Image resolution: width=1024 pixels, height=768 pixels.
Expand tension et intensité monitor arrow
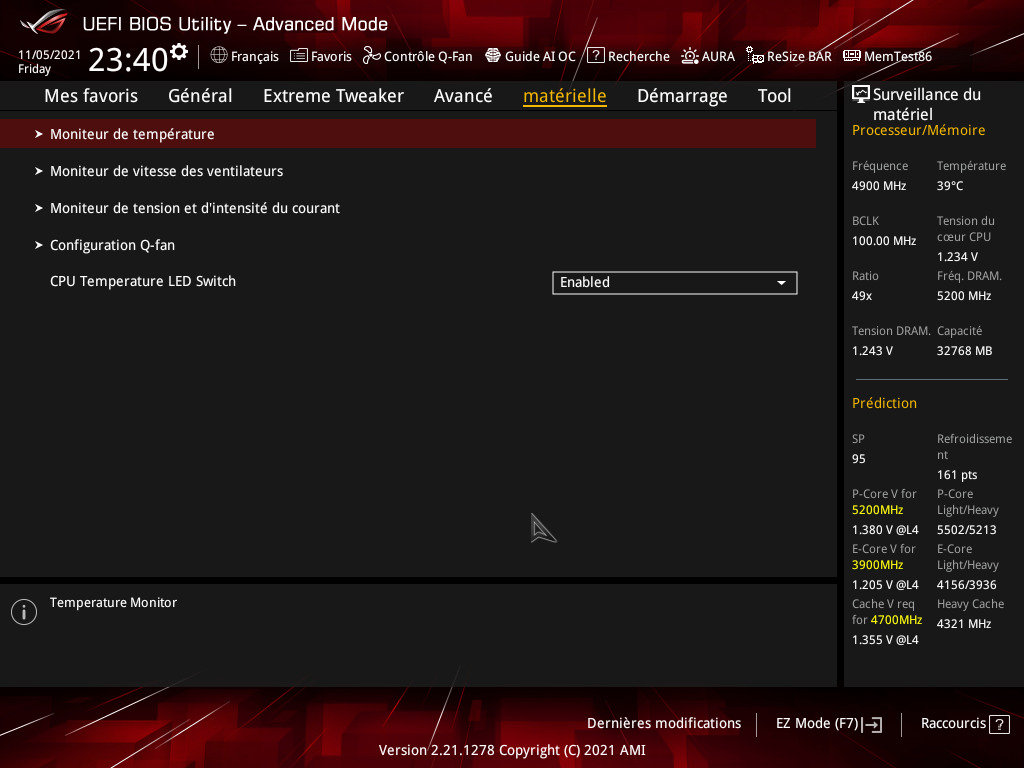(x=39, y=208)
